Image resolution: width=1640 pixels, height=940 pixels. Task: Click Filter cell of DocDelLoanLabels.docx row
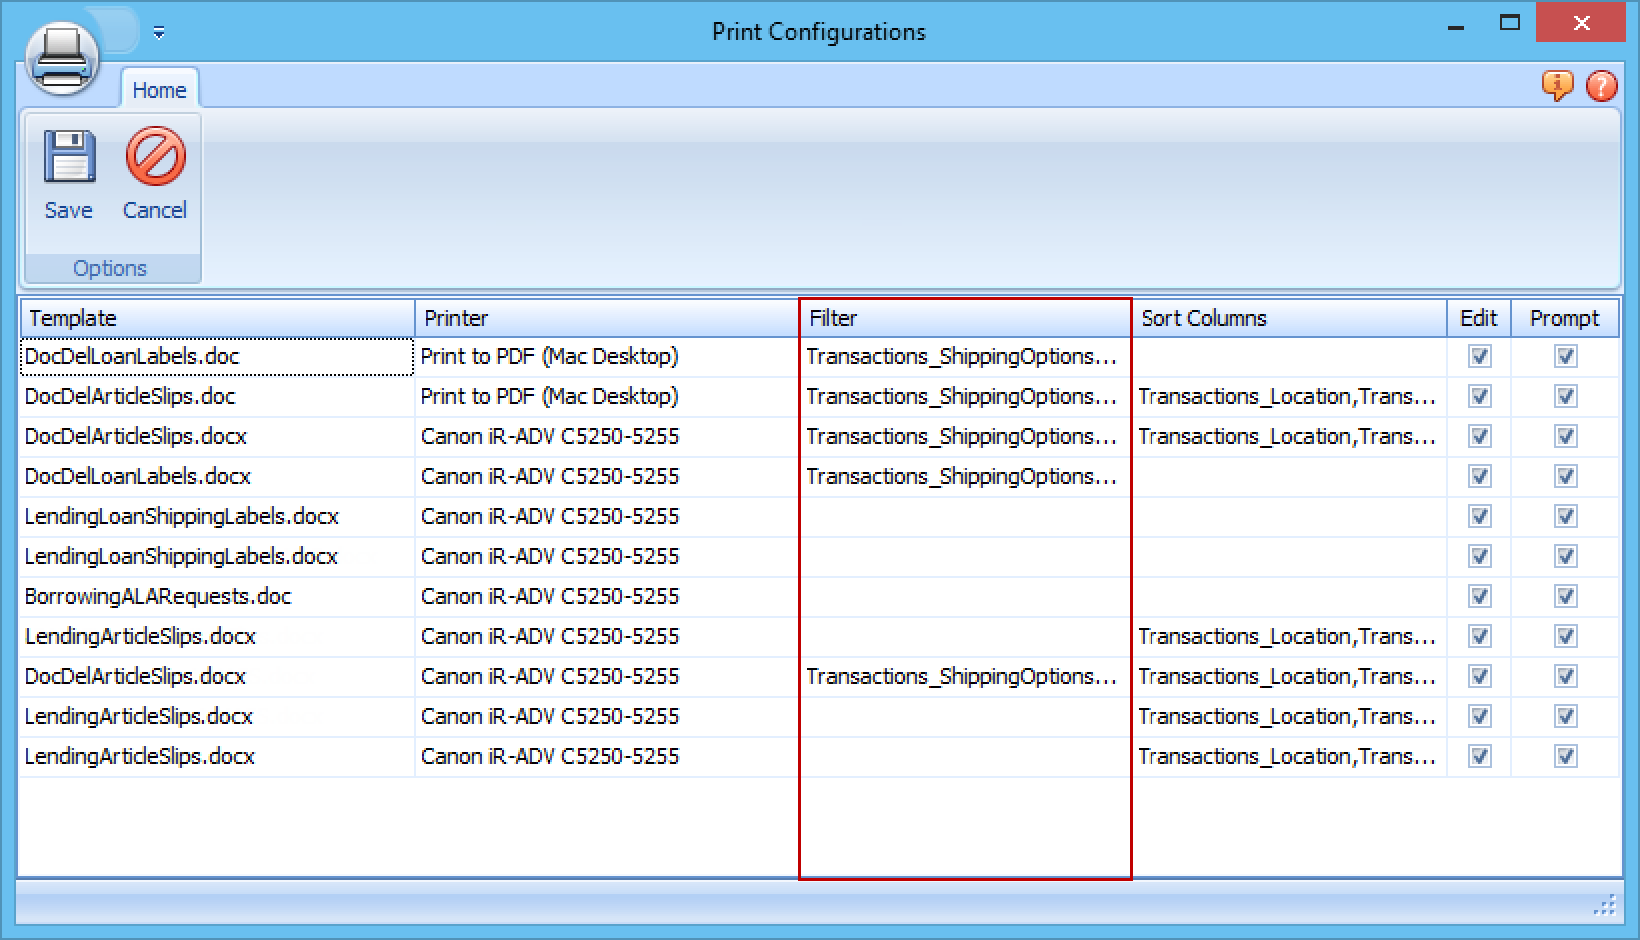pos(961,477)
